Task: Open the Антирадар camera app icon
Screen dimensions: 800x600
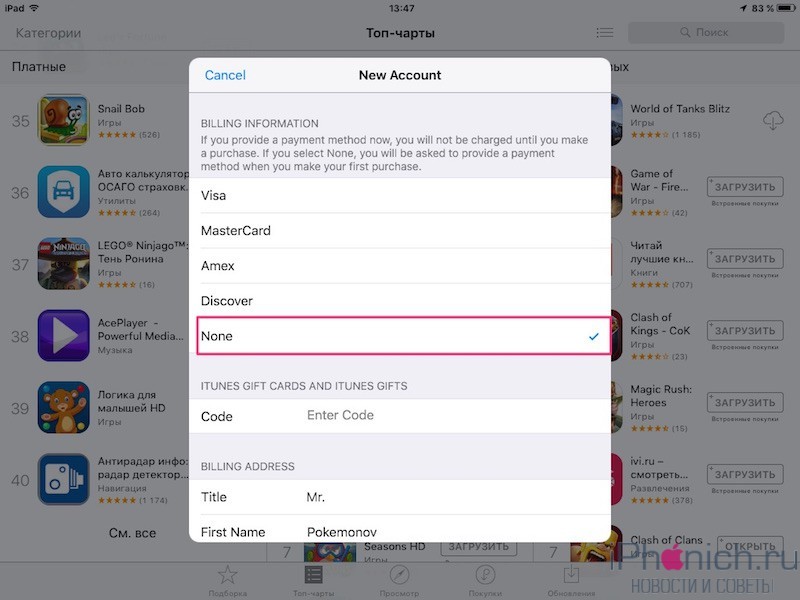Action: (63, 479)
